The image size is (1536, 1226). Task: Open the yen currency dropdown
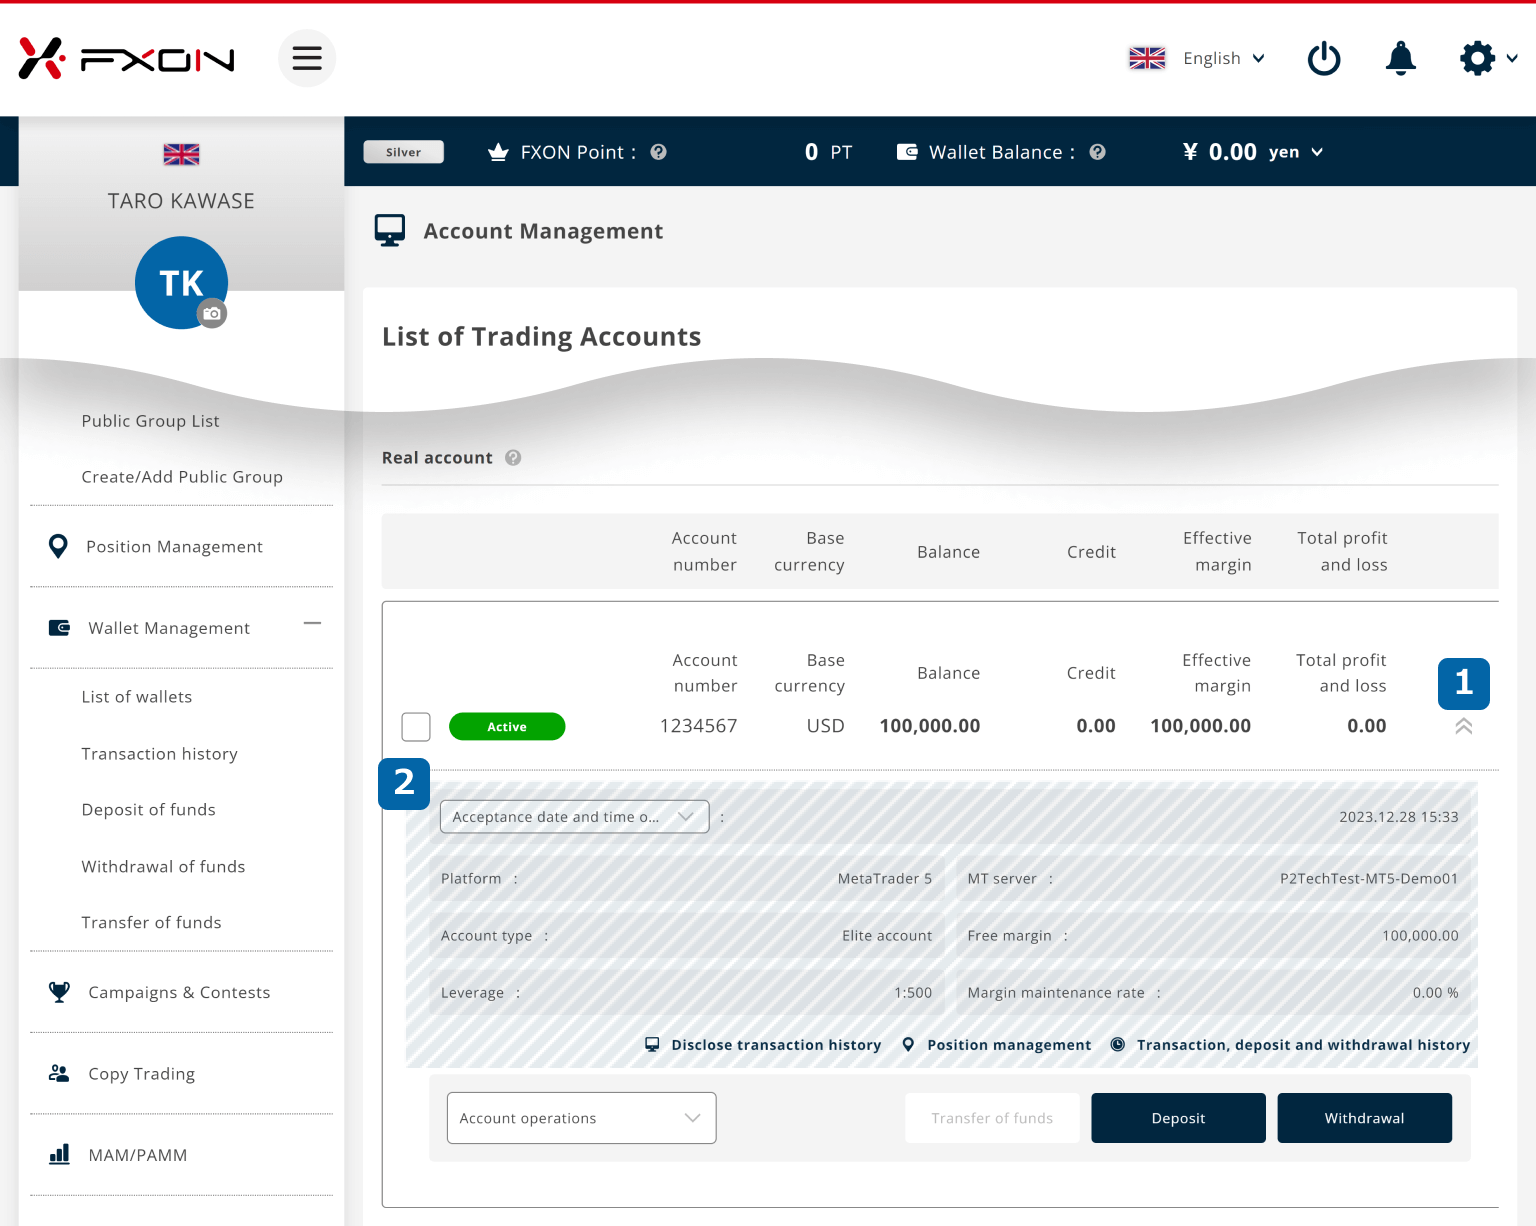click(x=1296, y=152)
